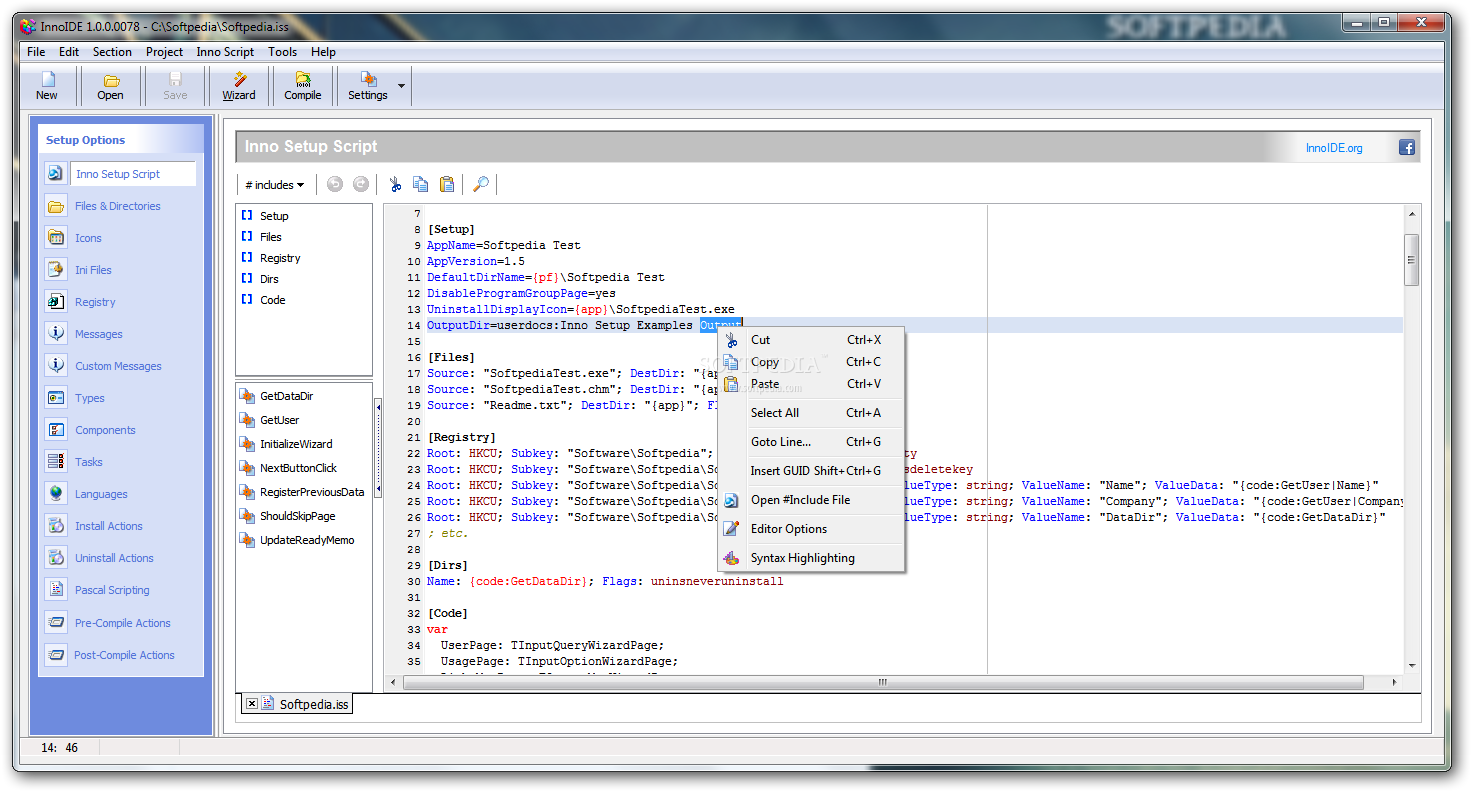Choose Insert GUID from context menu
Screen dimensions: 1472x792
click(811, 471)
